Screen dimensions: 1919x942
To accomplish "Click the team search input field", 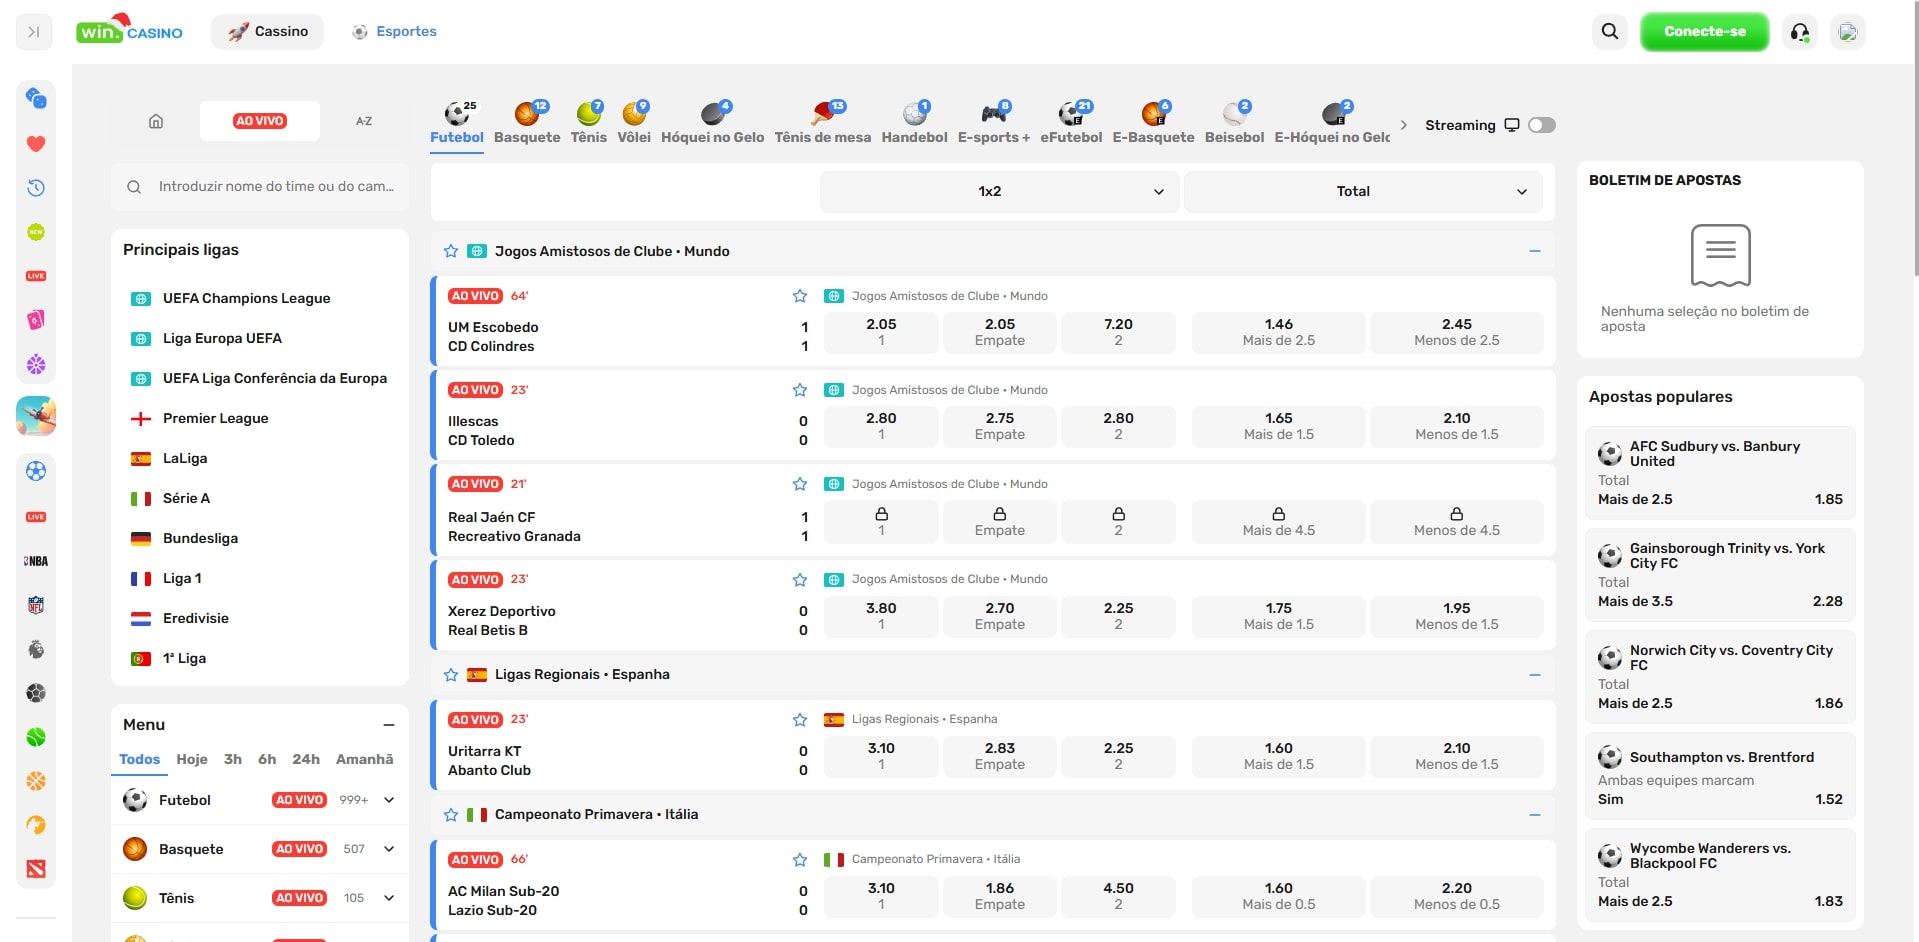I will point(275,187).
